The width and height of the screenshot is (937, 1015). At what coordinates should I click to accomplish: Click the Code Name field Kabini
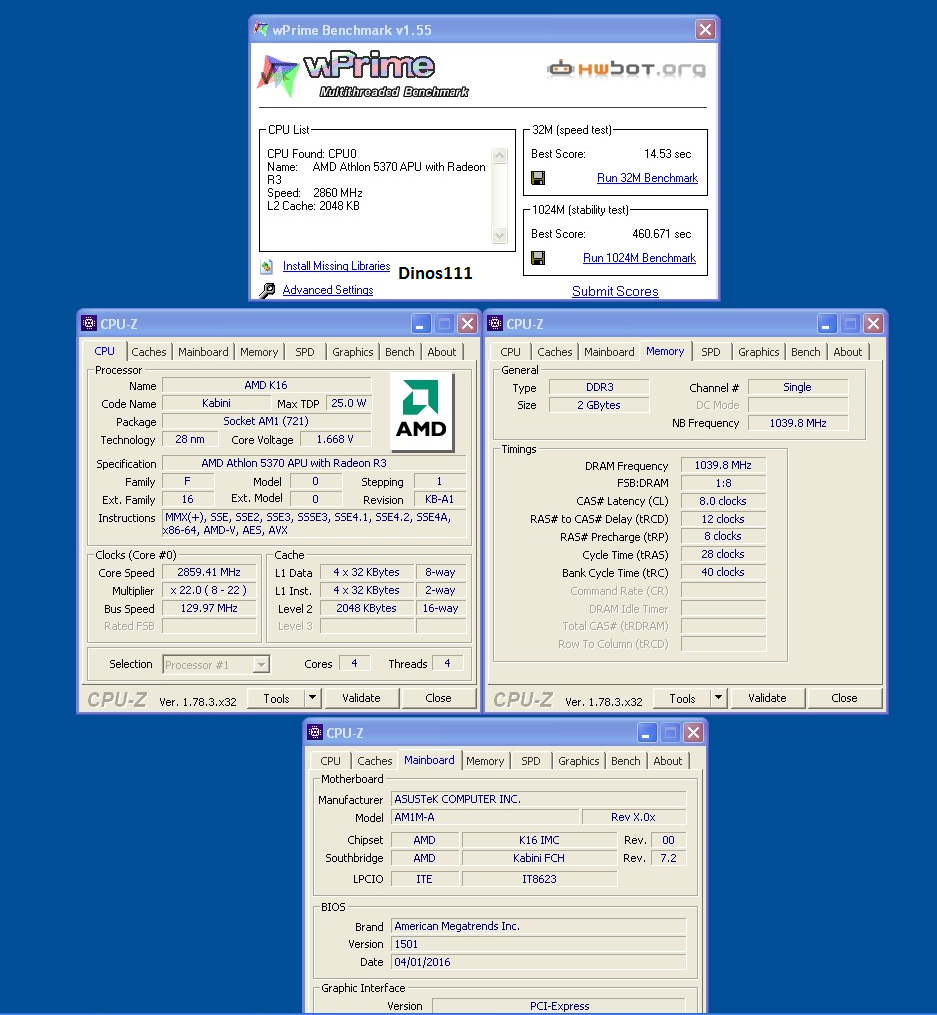[x=216, y=403]
